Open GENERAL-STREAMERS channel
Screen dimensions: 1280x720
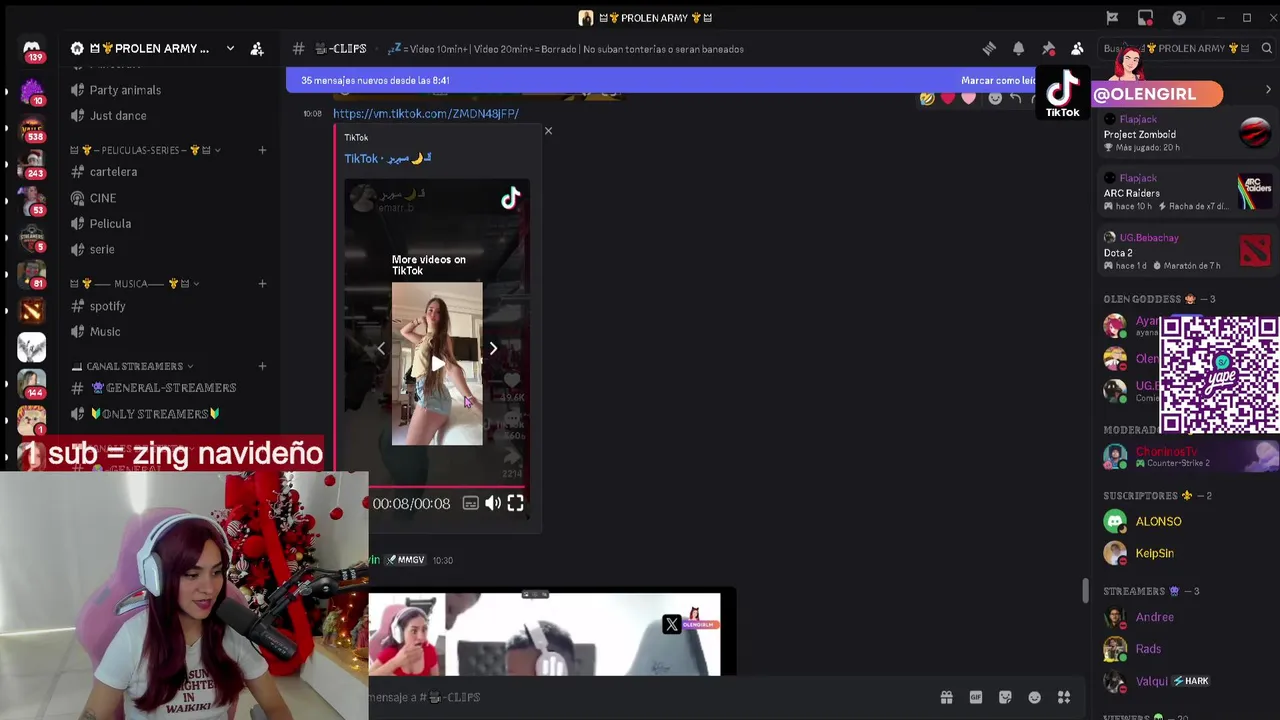tap(165, 388)
